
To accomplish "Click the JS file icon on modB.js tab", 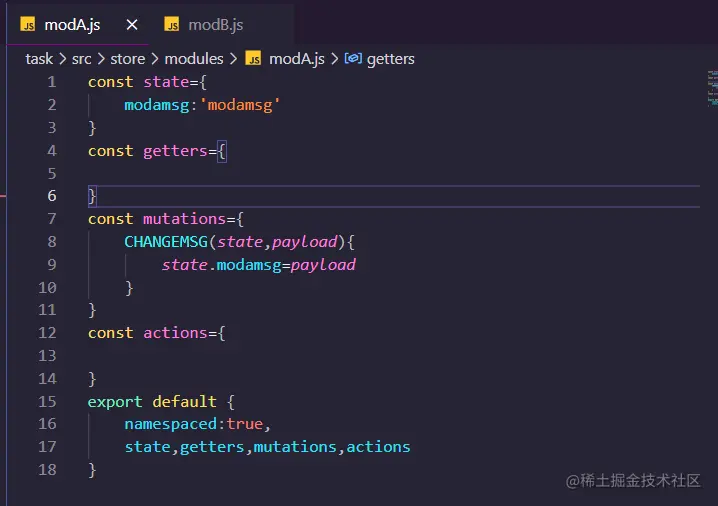I will click(172, 24).
